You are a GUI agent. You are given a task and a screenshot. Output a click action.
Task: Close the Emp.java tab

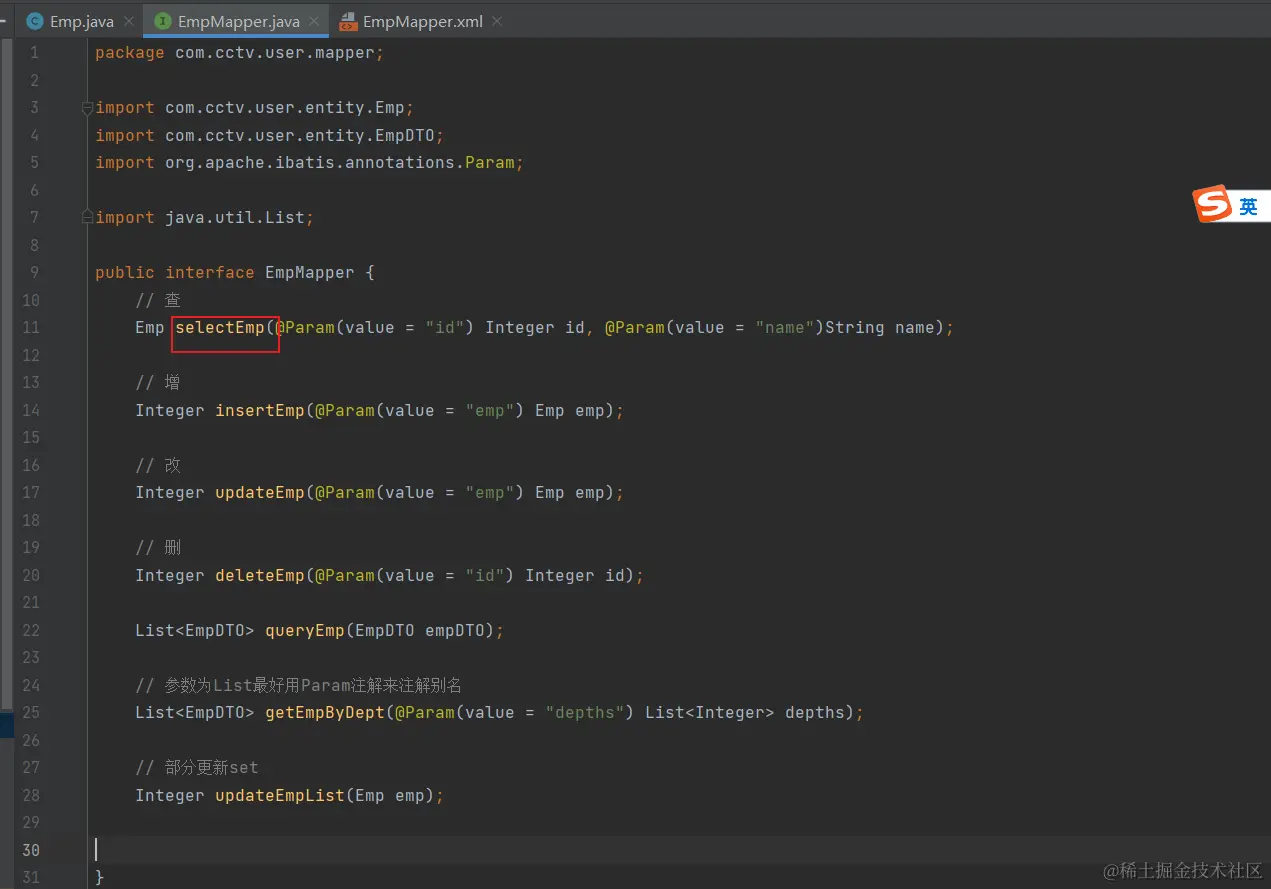point(130,21)
